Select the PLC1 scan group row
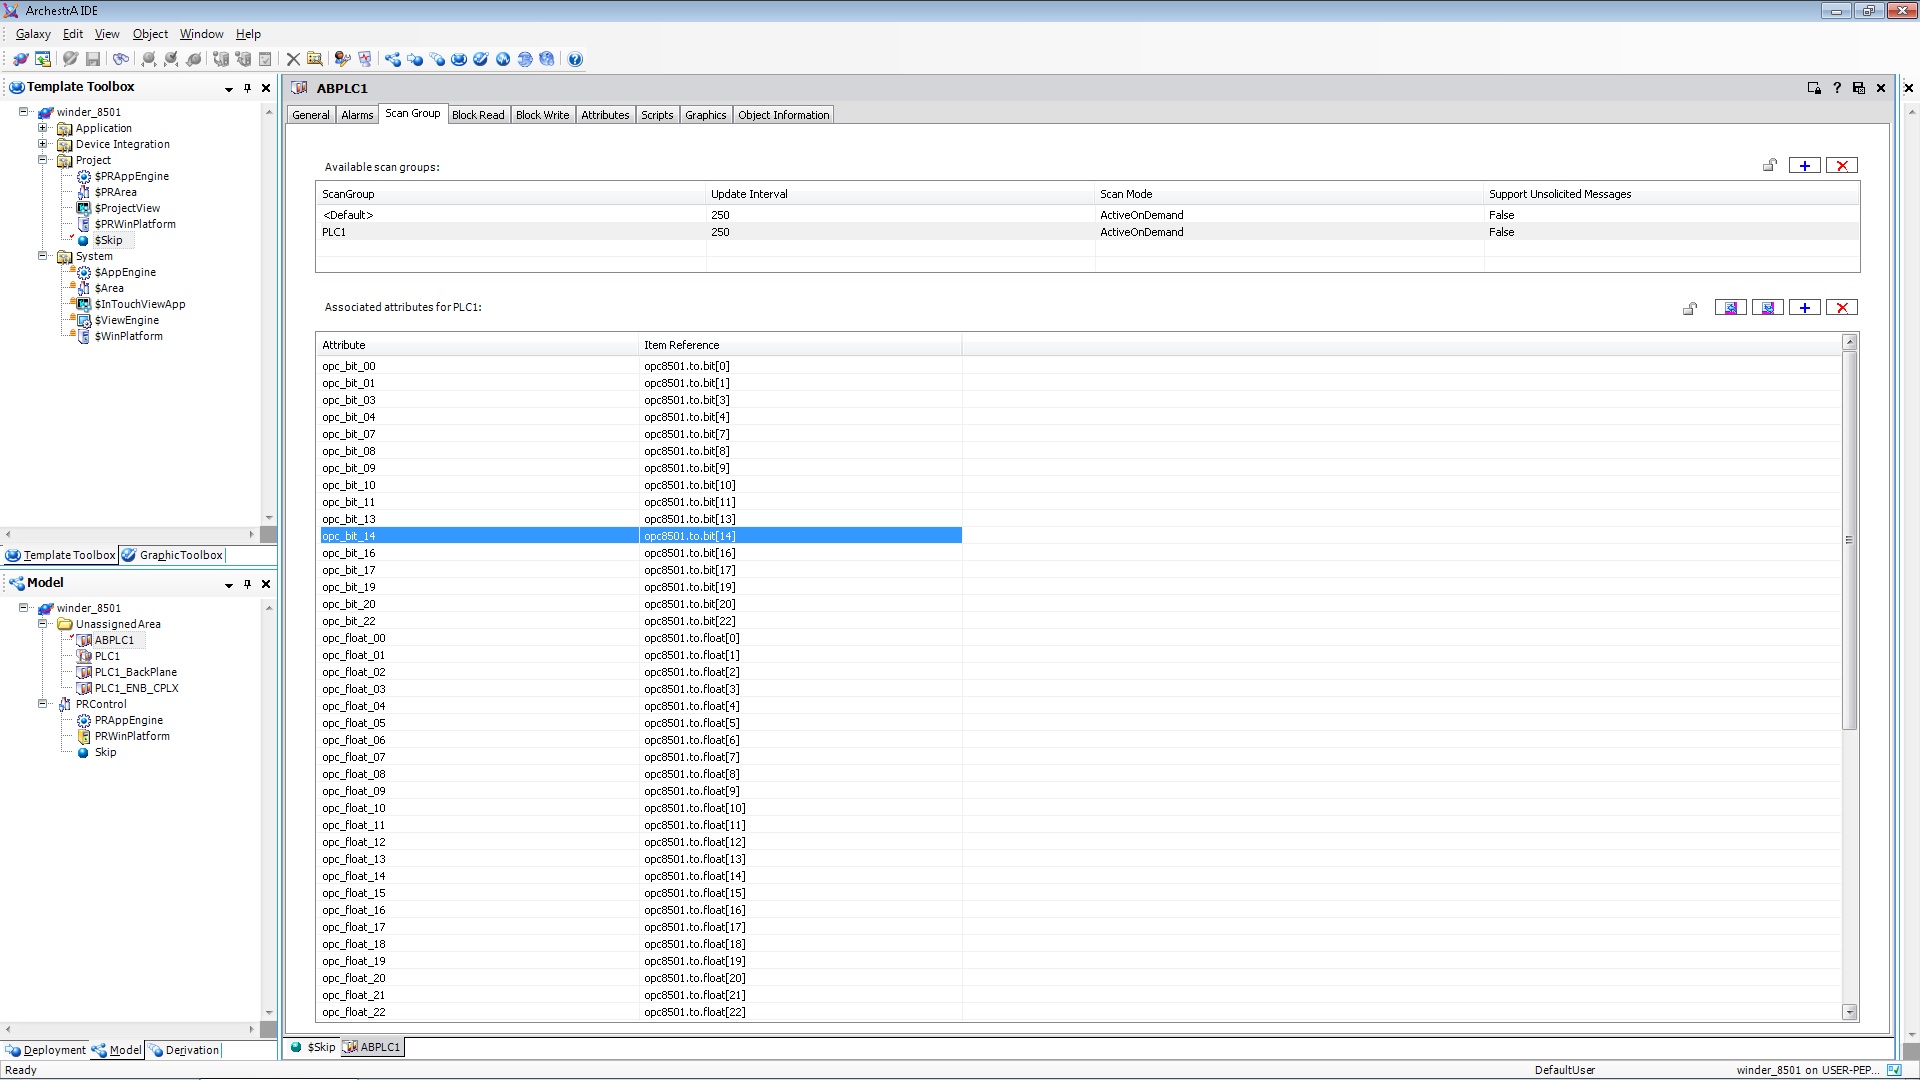 [x=334, y=232]
